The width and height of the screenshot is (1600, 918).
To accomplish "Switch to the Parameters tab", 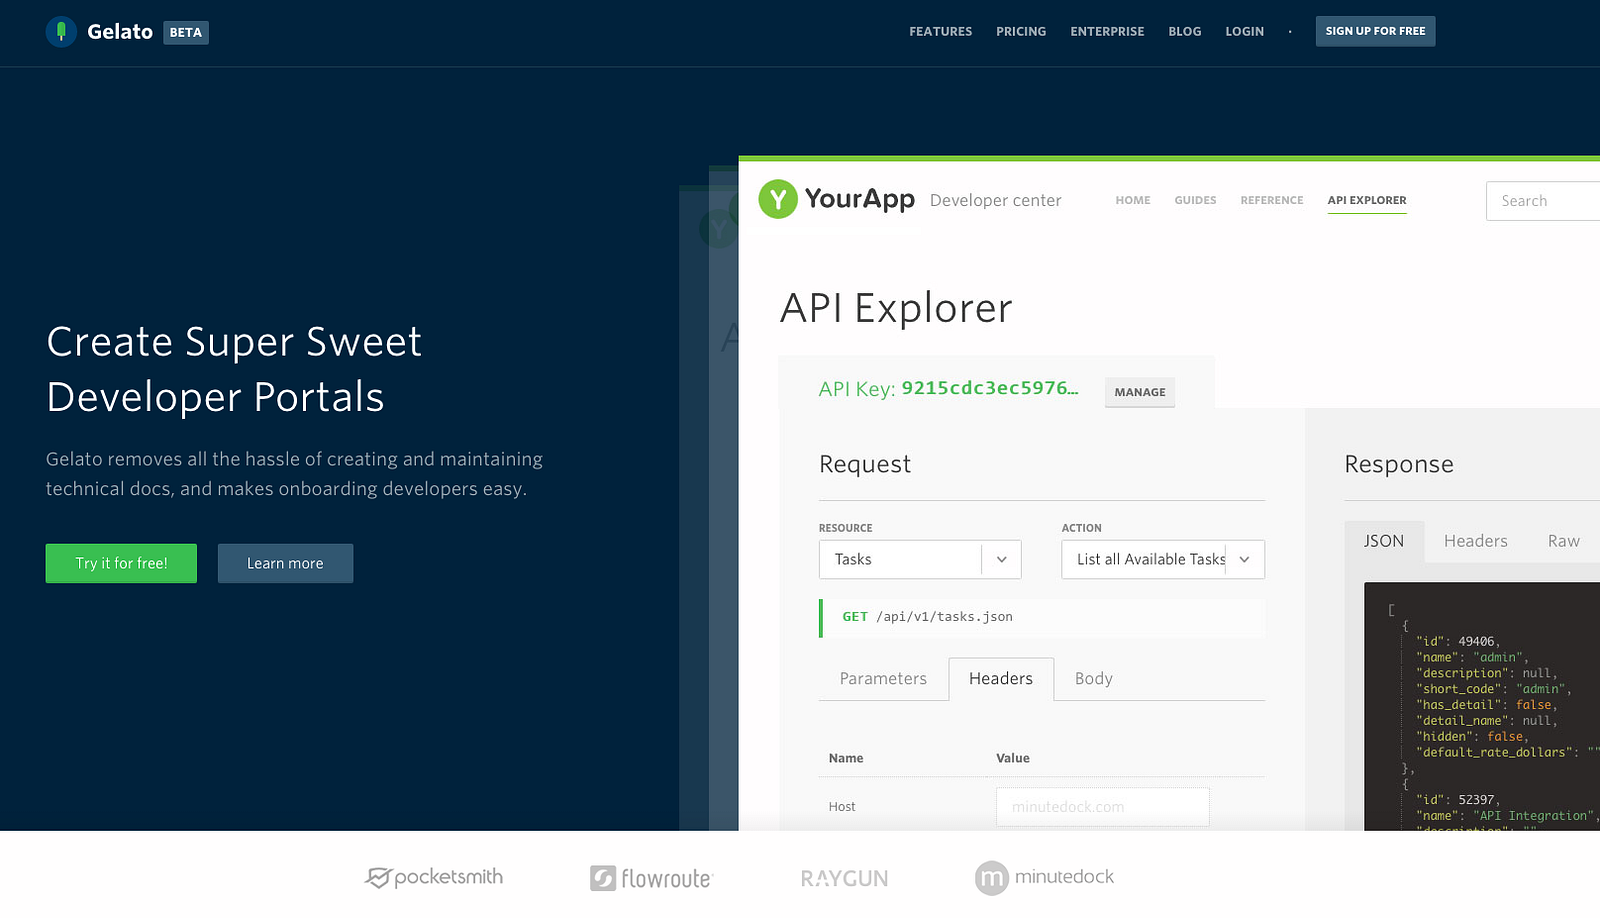I will 883,678.
